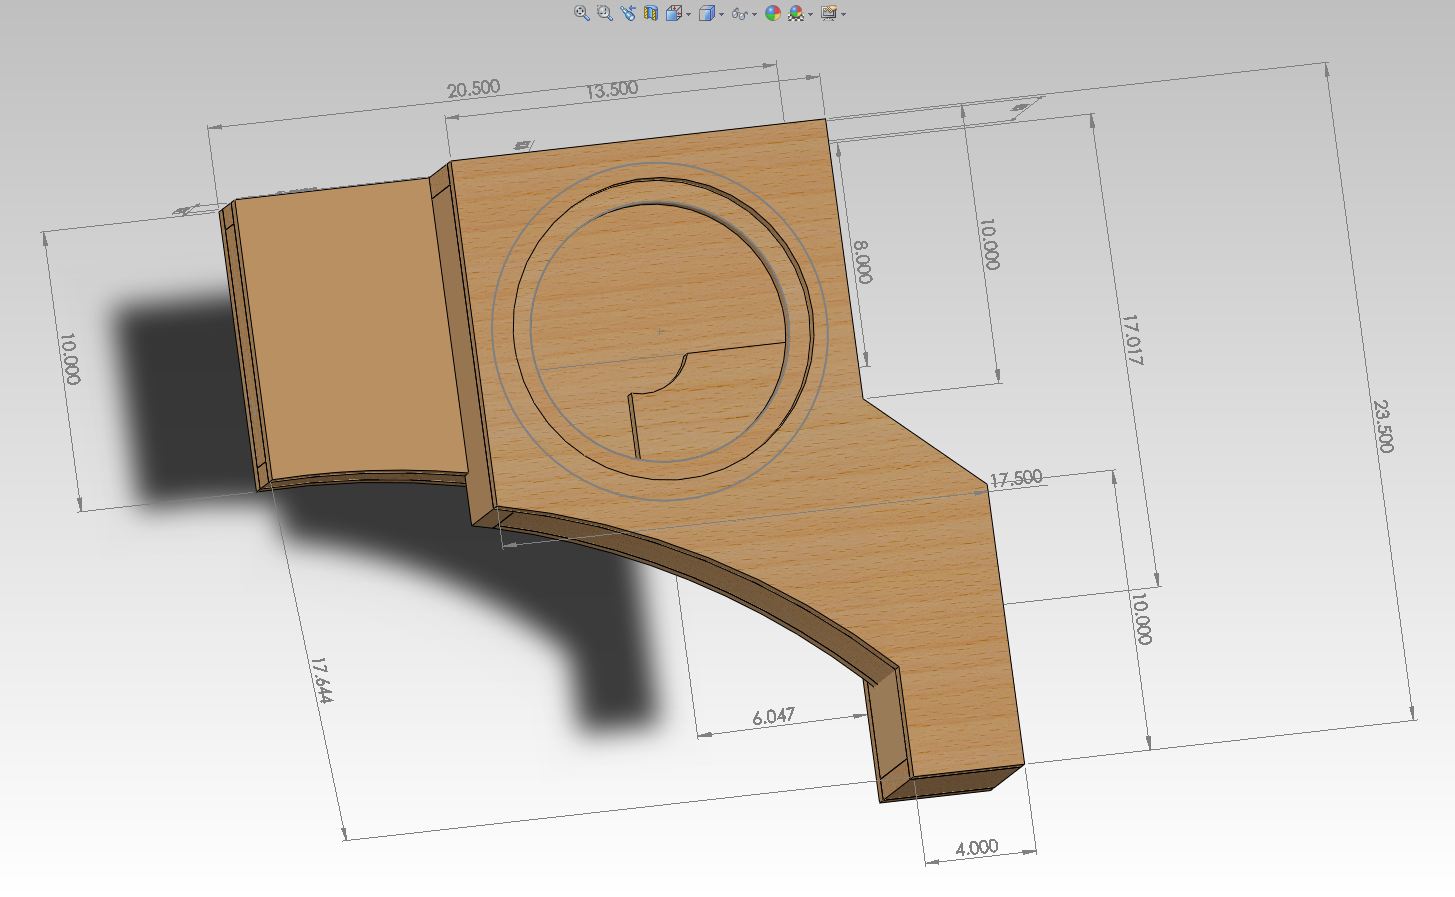1455x897 pixels.
Task: Select the 20.500 dimension text
Action: point(473,88)
